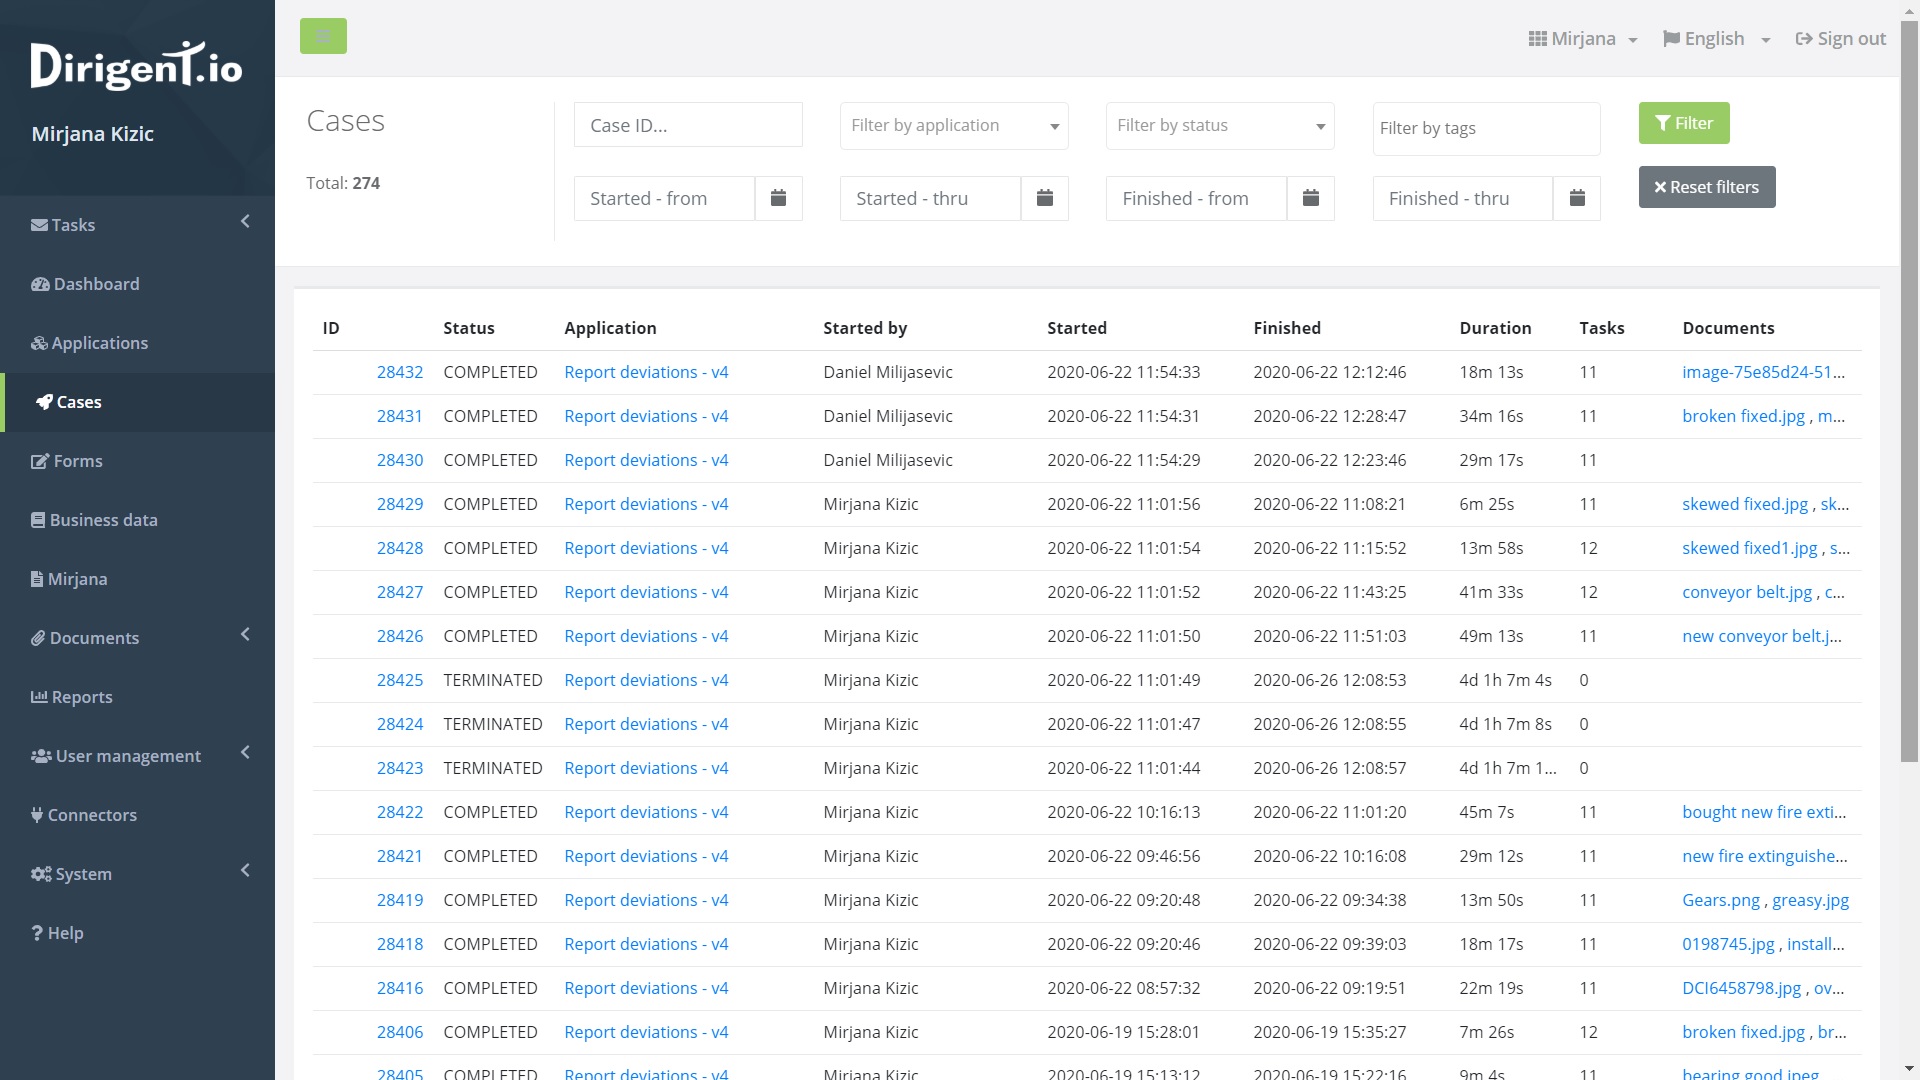Image resolution: width=1920 pixels, height=1080 pixels.
Task: Expand the User management sidebar submenu
Action: (x=128, y=756)
